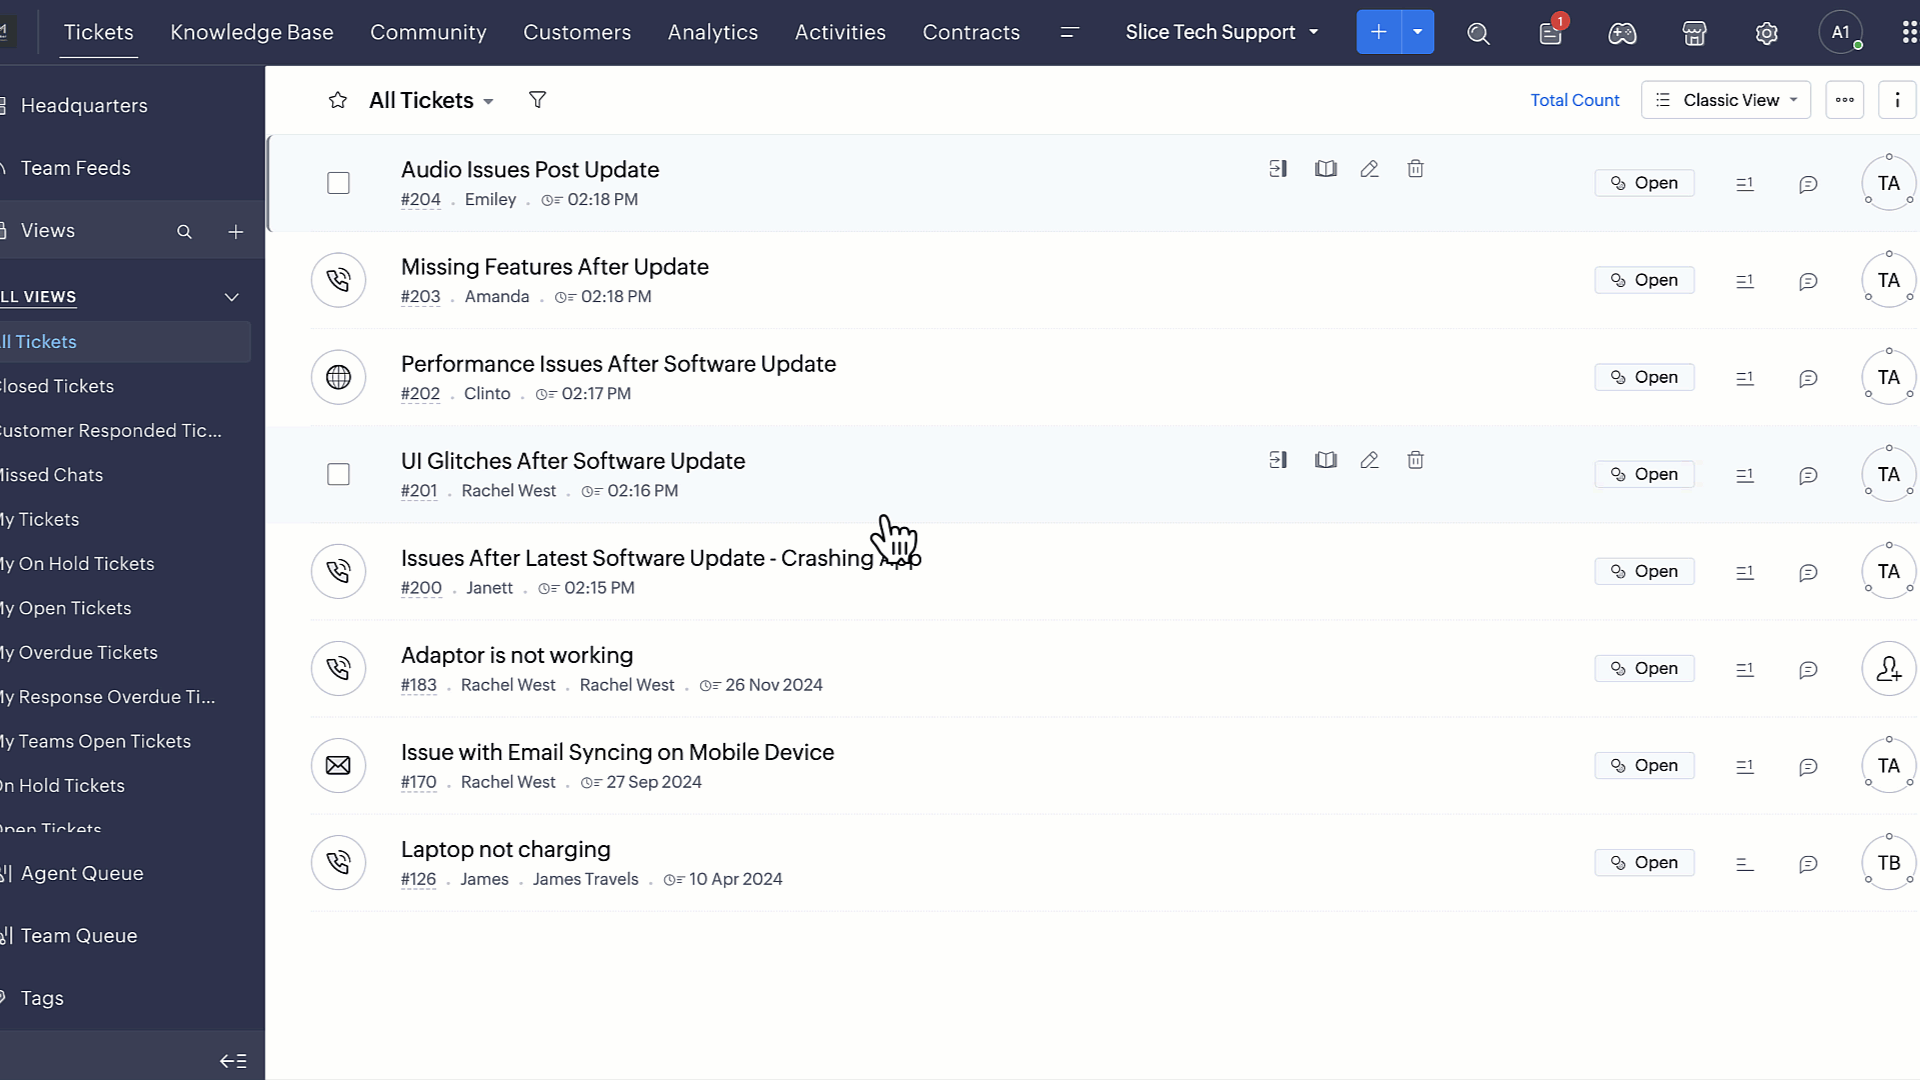Go to Contracts tab

click(971, 32)
